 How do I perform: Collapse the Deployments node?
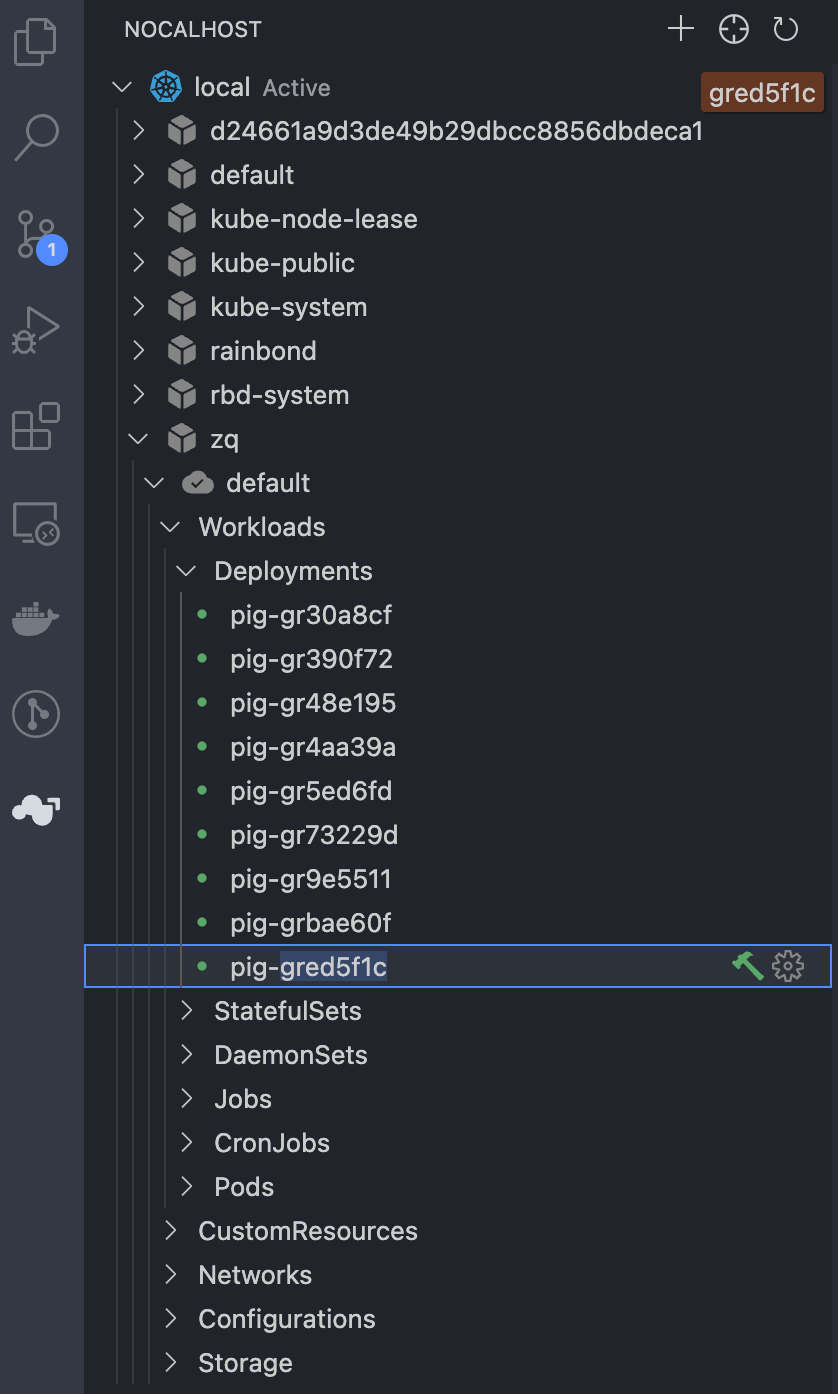point(187,571)
